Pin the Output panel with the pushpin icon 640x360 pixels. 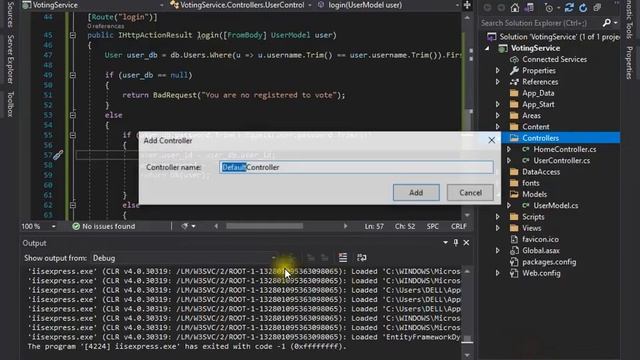tap(456, 243)
